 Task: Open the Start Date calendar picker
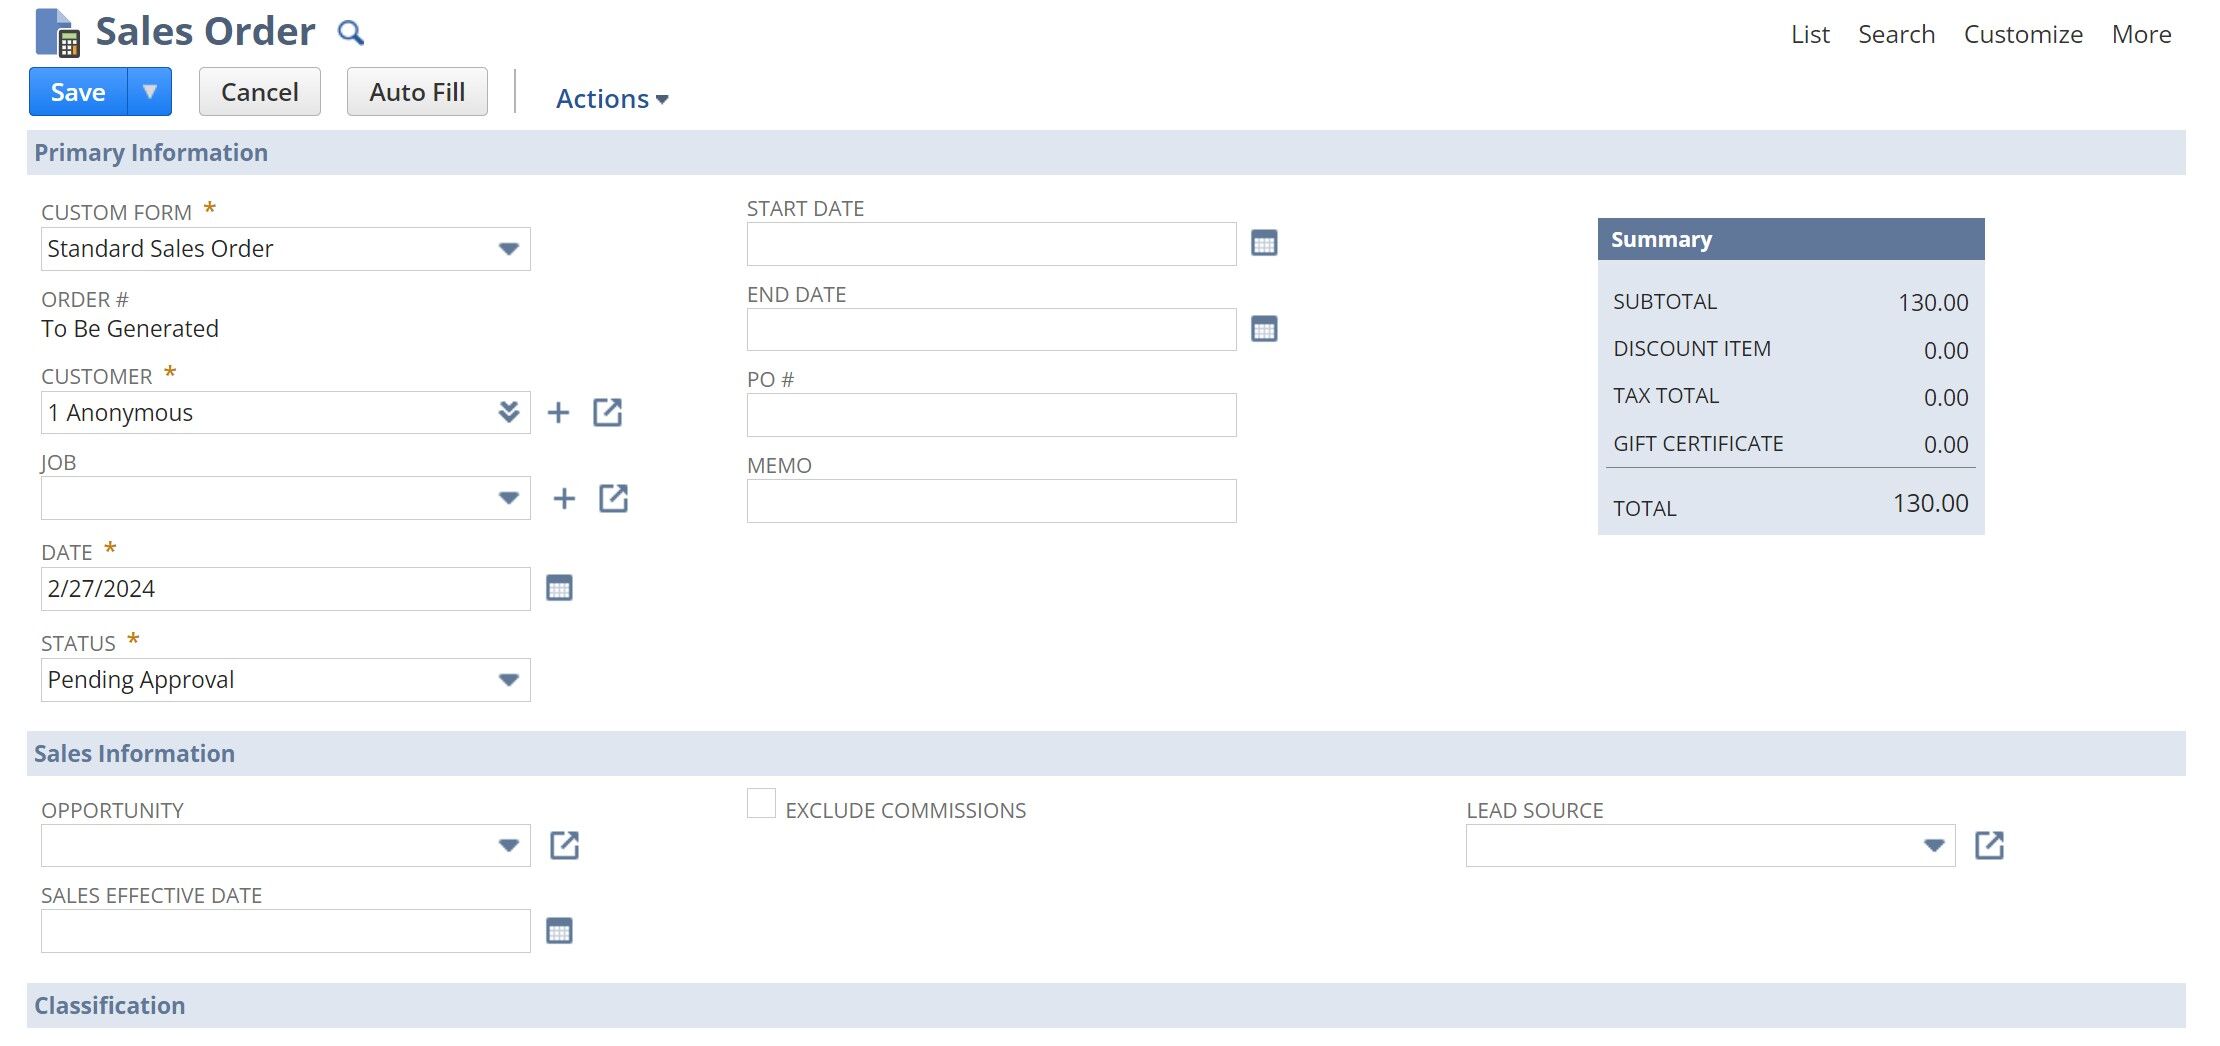(x=1263, y=243)
